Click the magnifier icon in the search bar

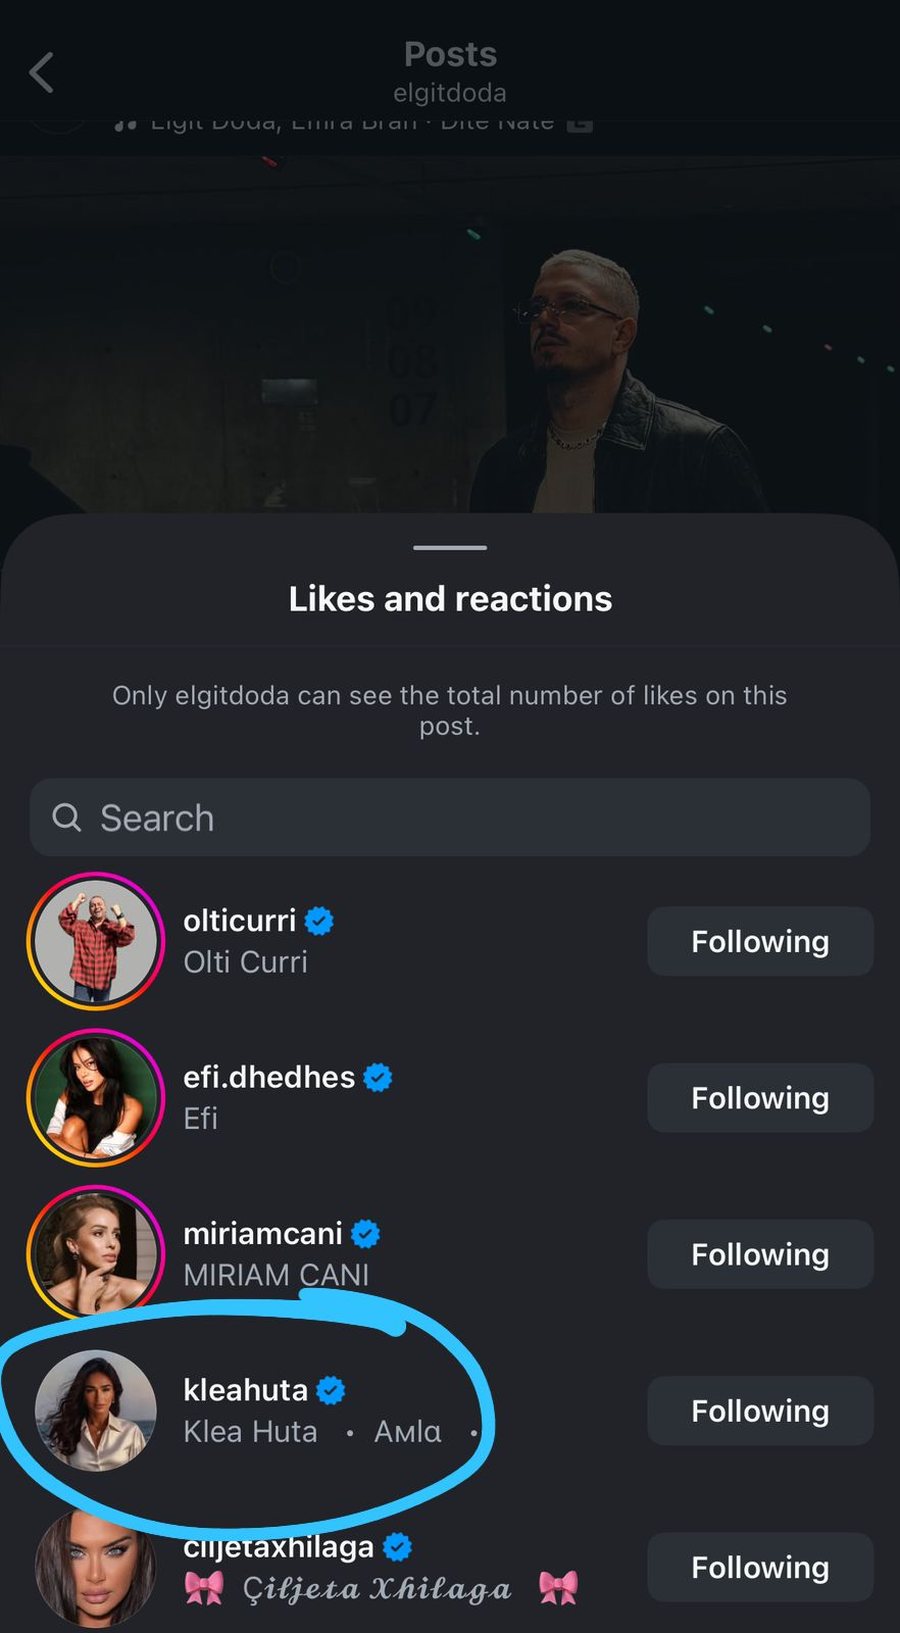tap(67, 818)
